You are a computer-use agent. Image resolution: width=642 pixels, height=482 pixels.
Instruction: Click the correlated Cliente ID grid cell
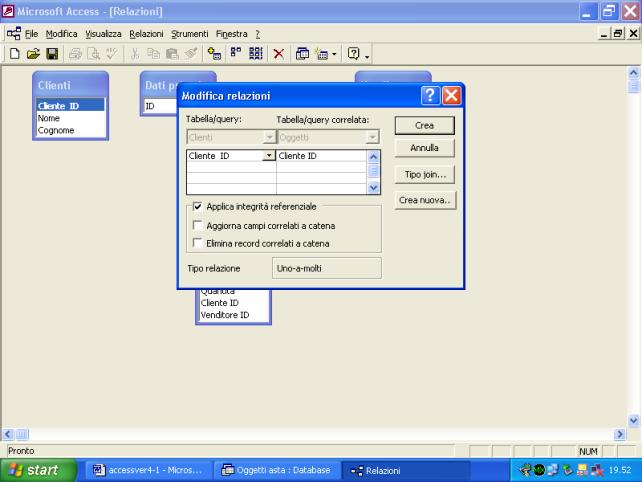(x=321, y=156)
